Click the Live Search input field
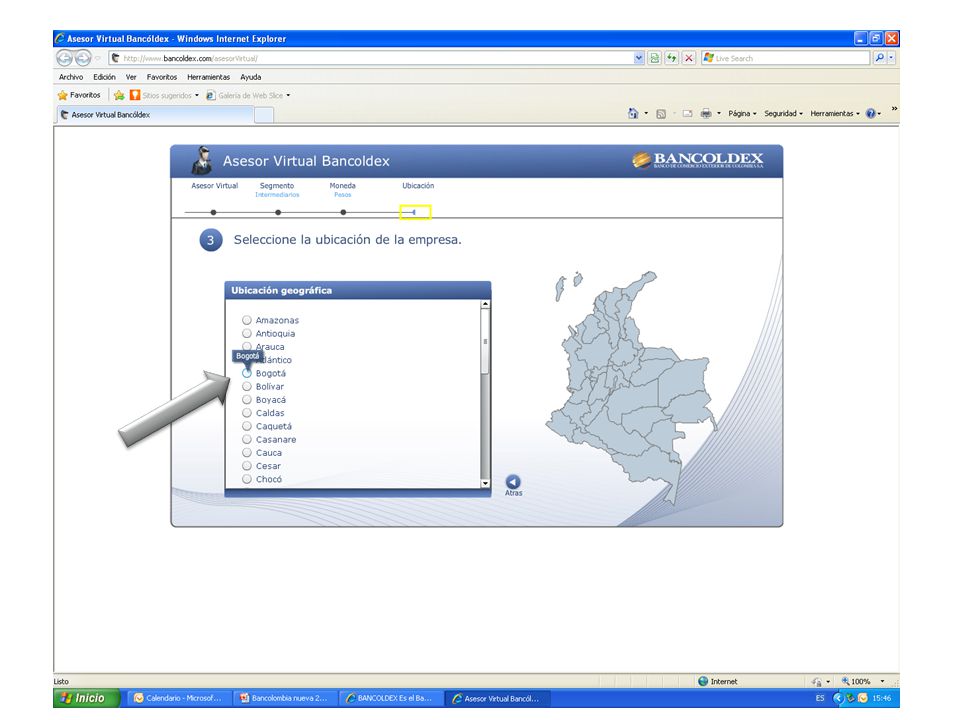This screenshot has width=960, height=720. 786,58
